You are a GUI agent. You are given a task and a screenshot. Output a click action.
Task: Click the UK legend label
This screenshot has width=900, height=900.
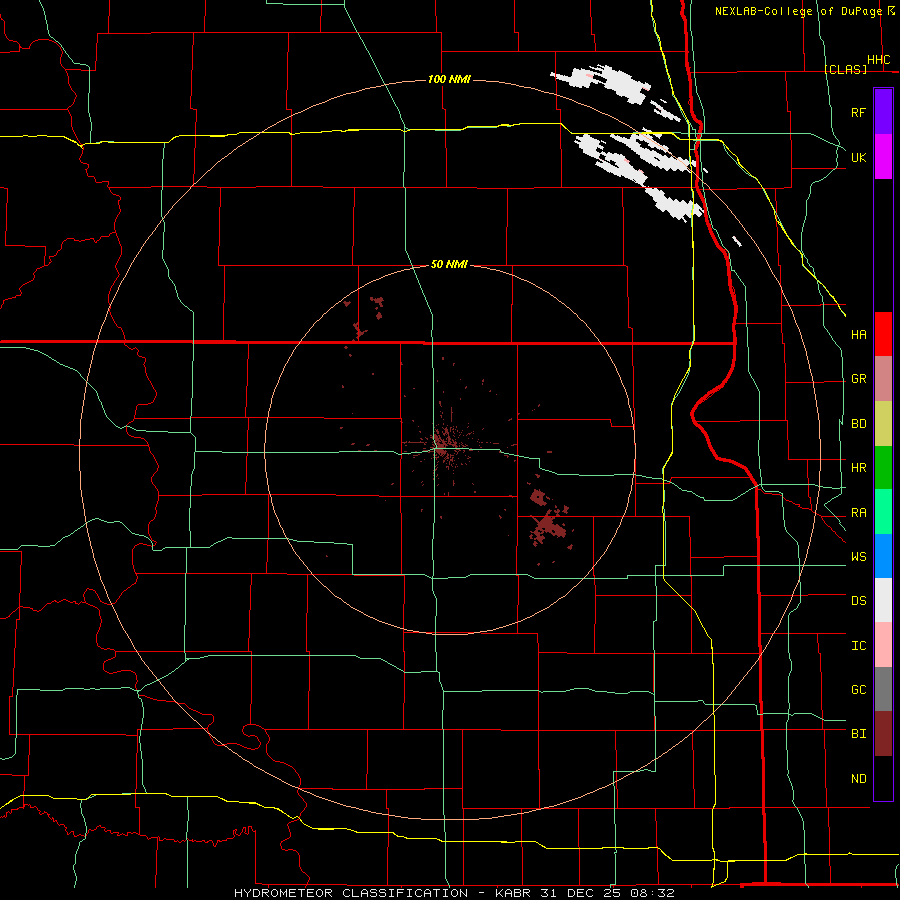(x=858, y=157)
